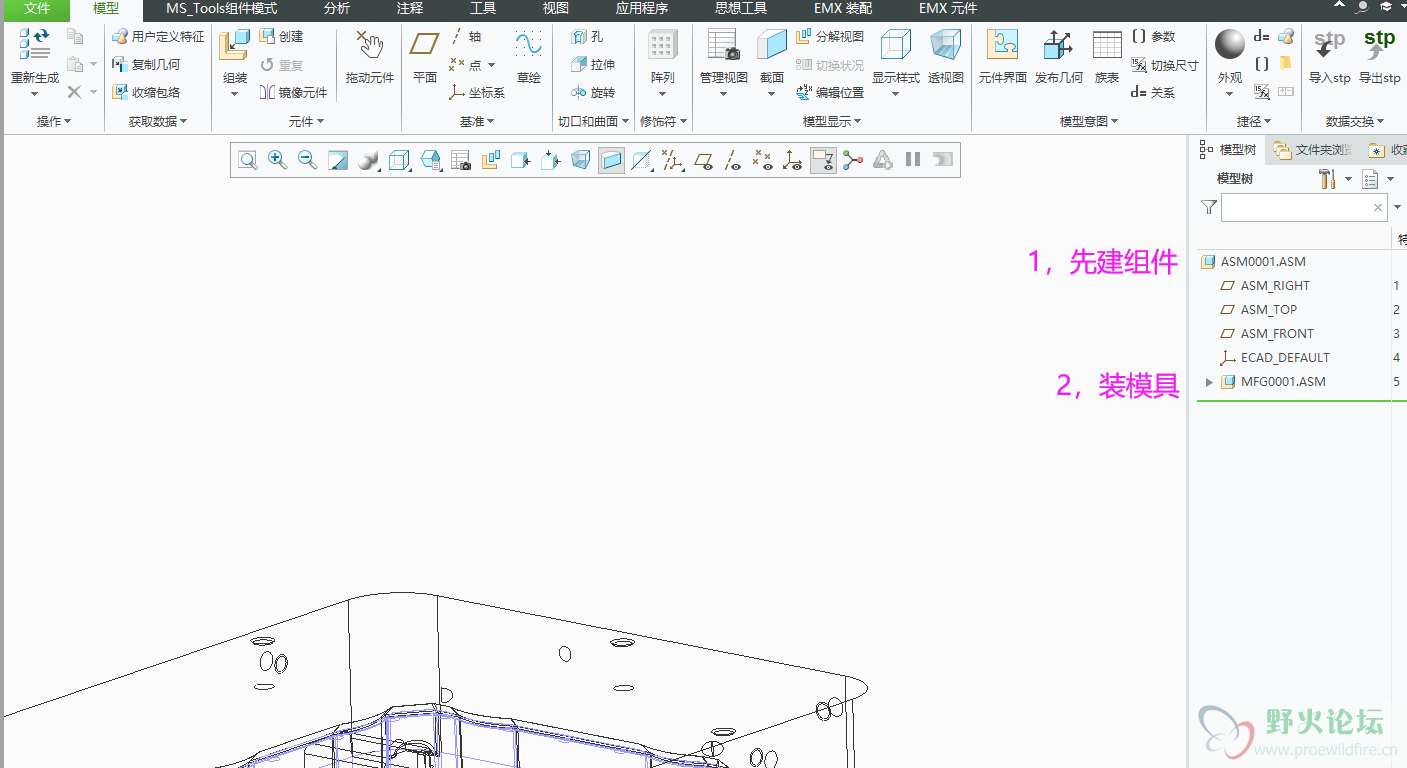
Task: Create a Coordinate System (坐标系)
Action: 477,92
